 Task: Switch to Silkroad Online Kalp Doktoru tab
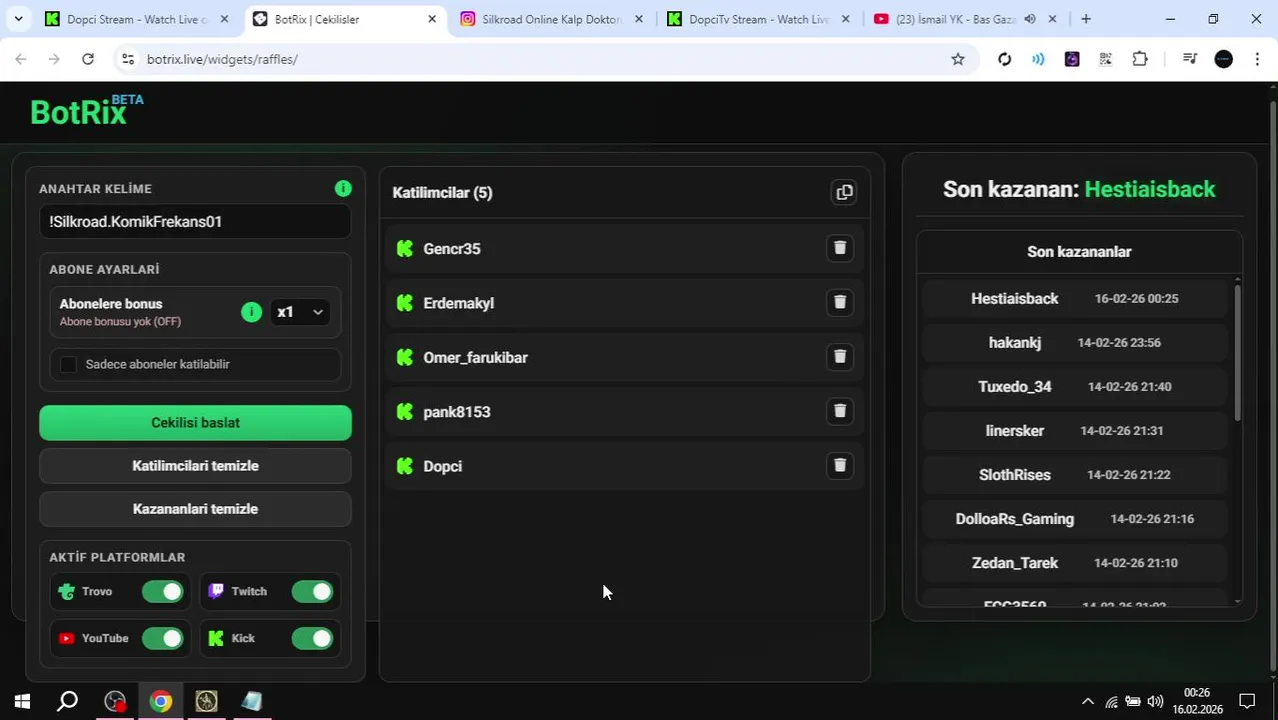coord(553,19)
